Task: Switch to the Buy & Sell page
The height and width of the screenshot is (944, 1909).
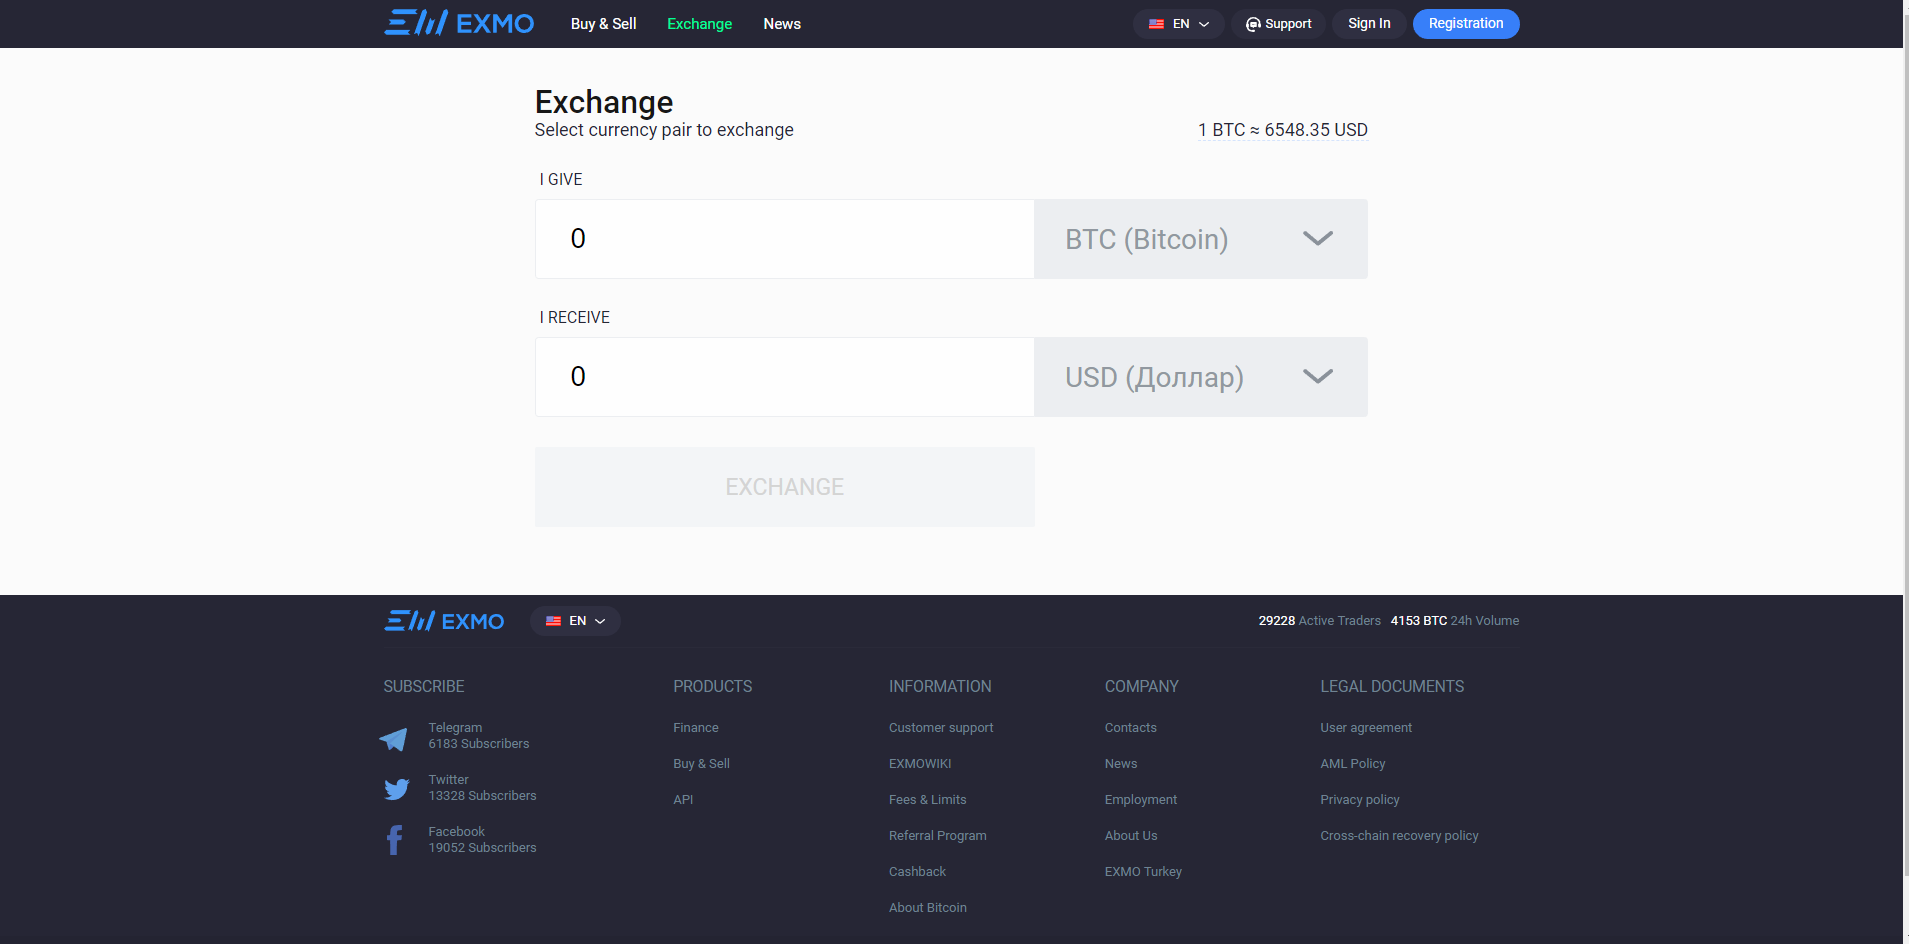Action: pyautogui.click(x=603, y=23)
